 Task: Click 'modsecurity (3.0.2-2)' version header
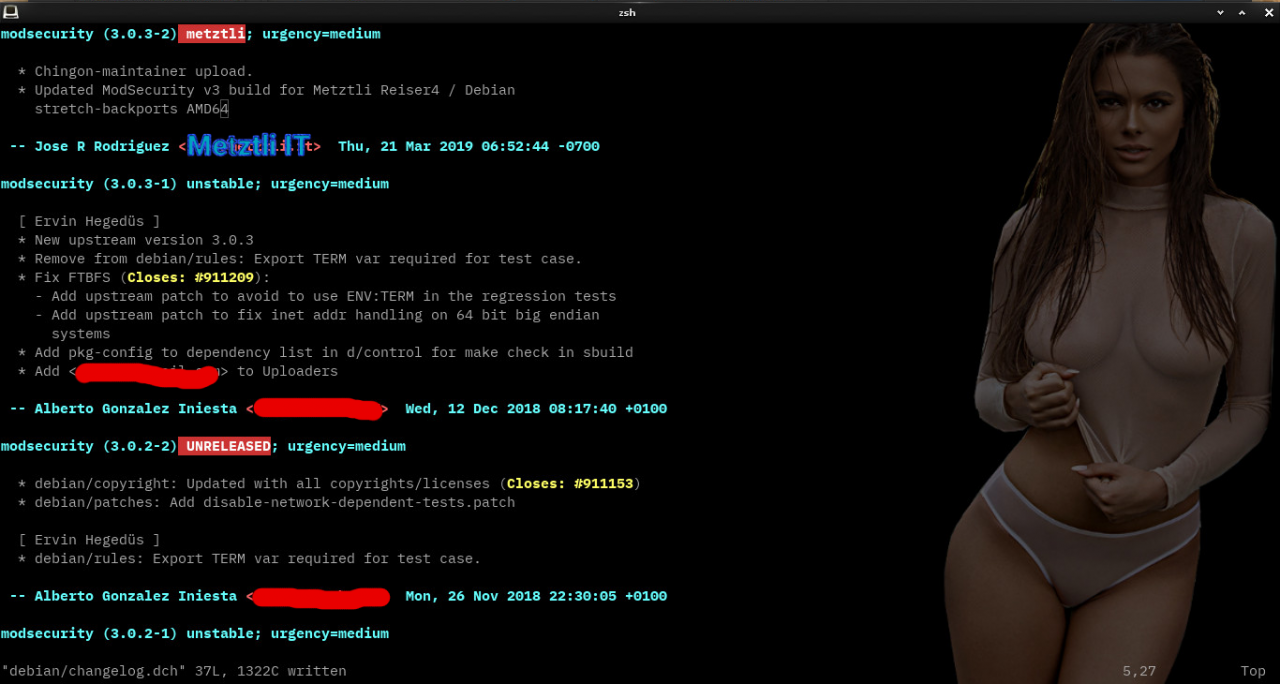coord(89,446)
